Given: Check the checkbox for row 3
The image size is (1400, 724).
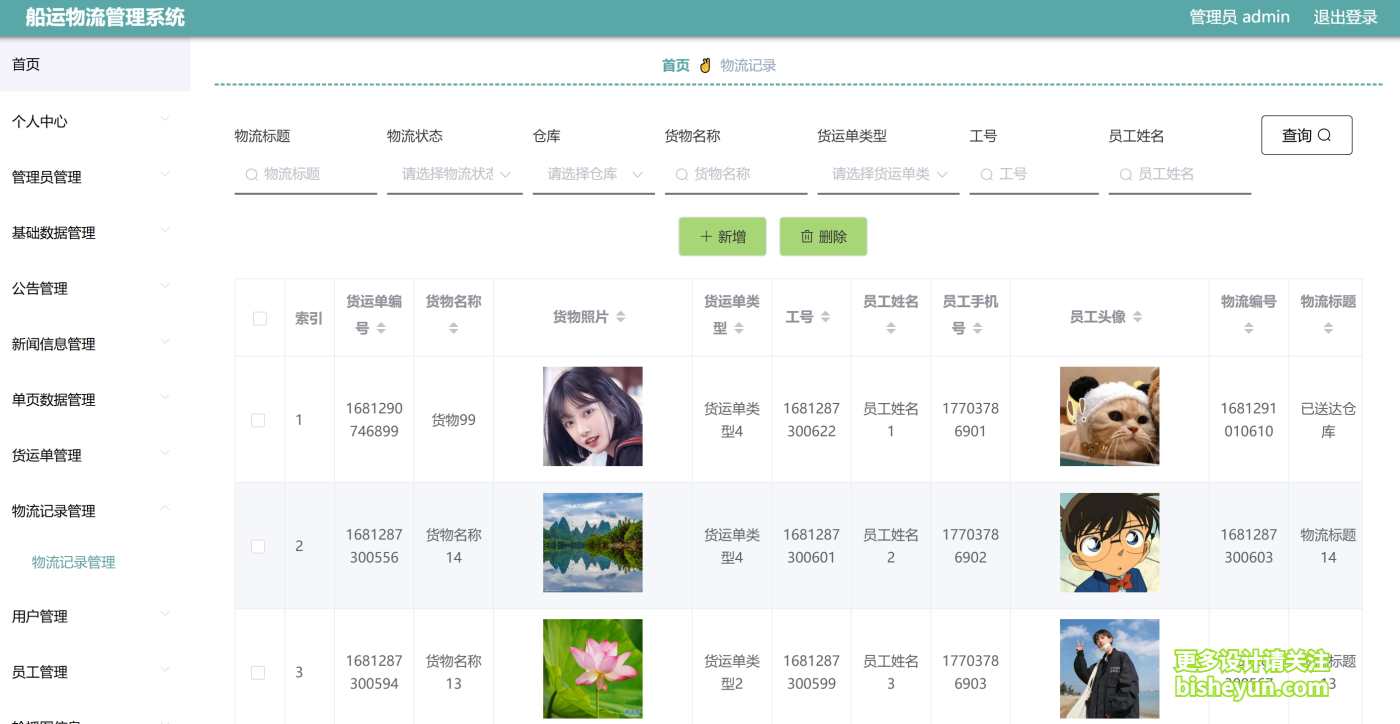Looking at the screenshot, I should click(x=258, y=673).
